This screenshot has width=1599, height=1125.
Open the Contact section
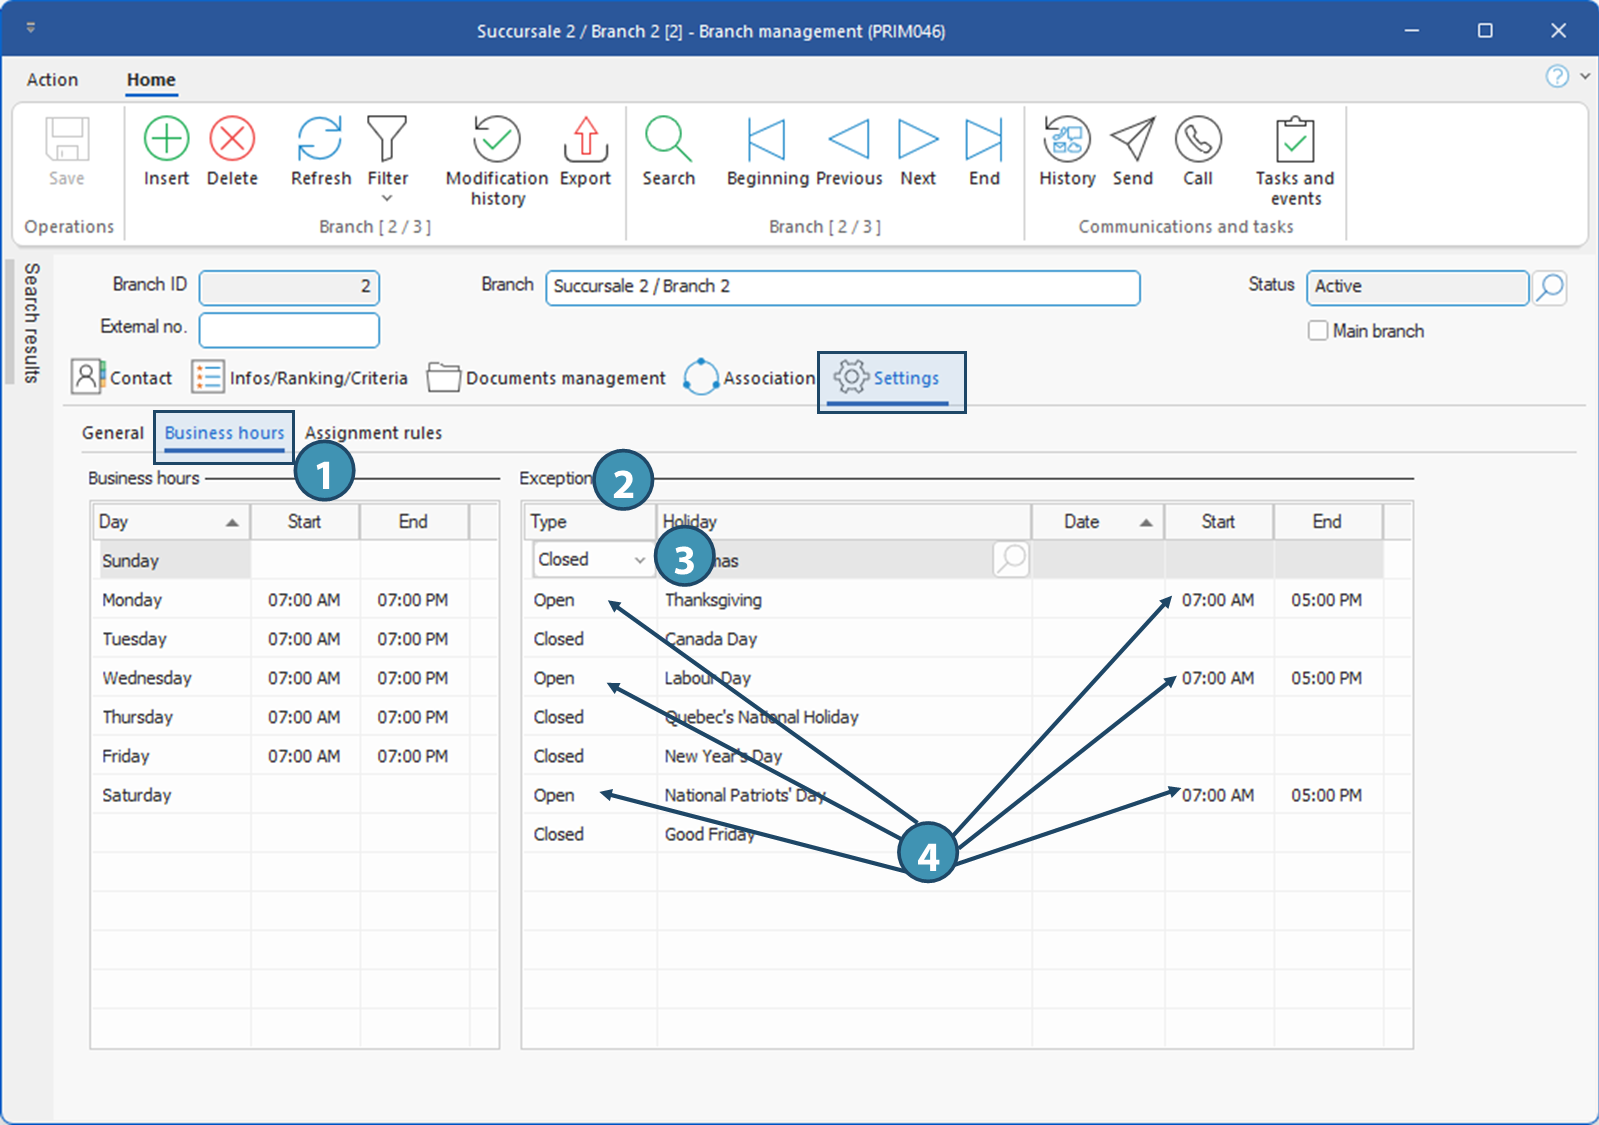122,378
